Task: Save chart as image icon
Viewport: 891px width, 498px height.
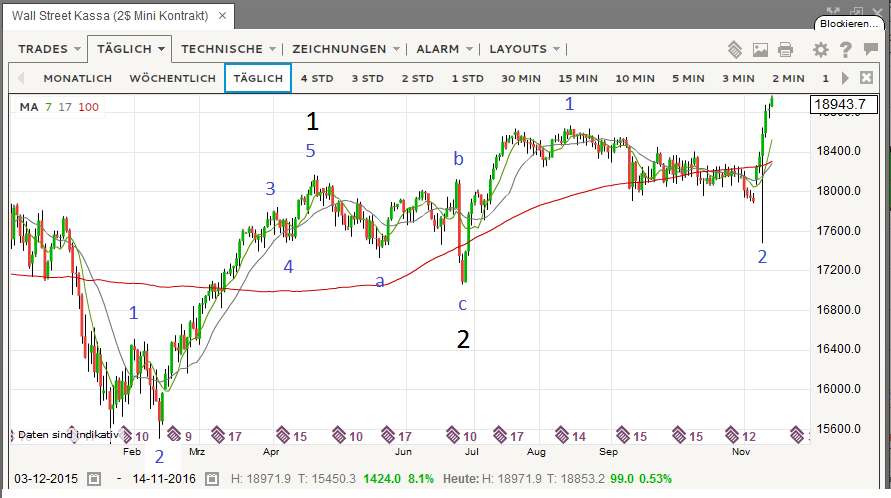Action: (x=760, y=49)
